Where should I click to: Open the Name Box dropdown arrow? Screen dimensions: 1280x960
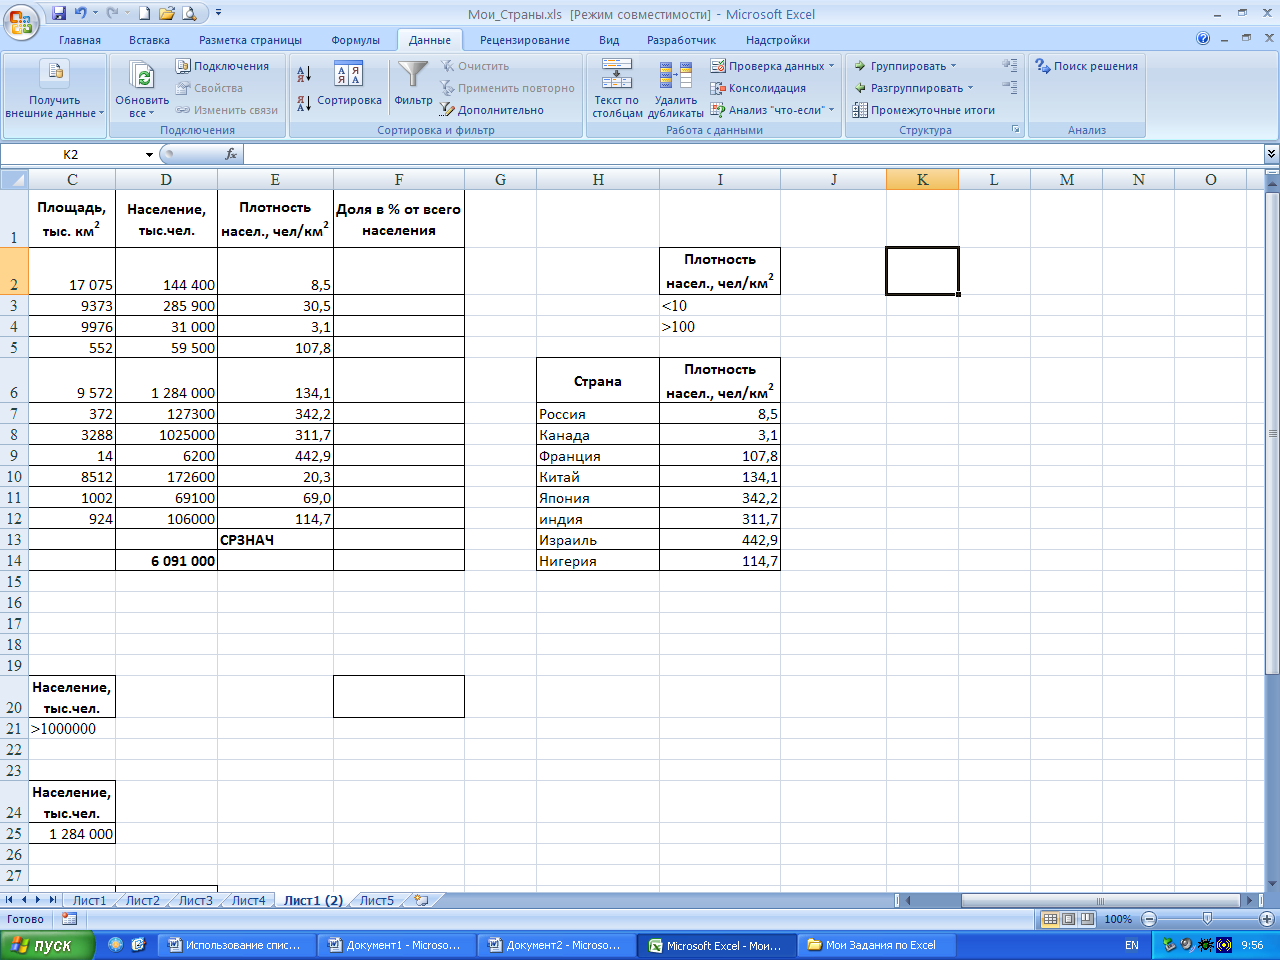tap(149, 155)
